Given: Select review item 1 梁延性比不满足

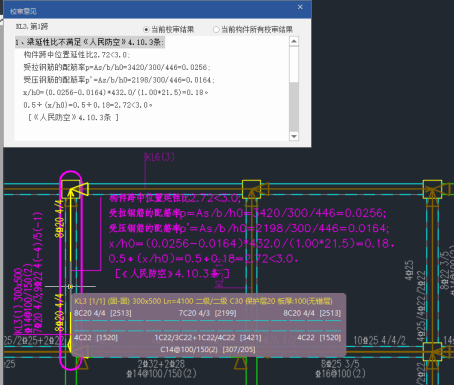Looking at the screenshot, I should [90, 42].
